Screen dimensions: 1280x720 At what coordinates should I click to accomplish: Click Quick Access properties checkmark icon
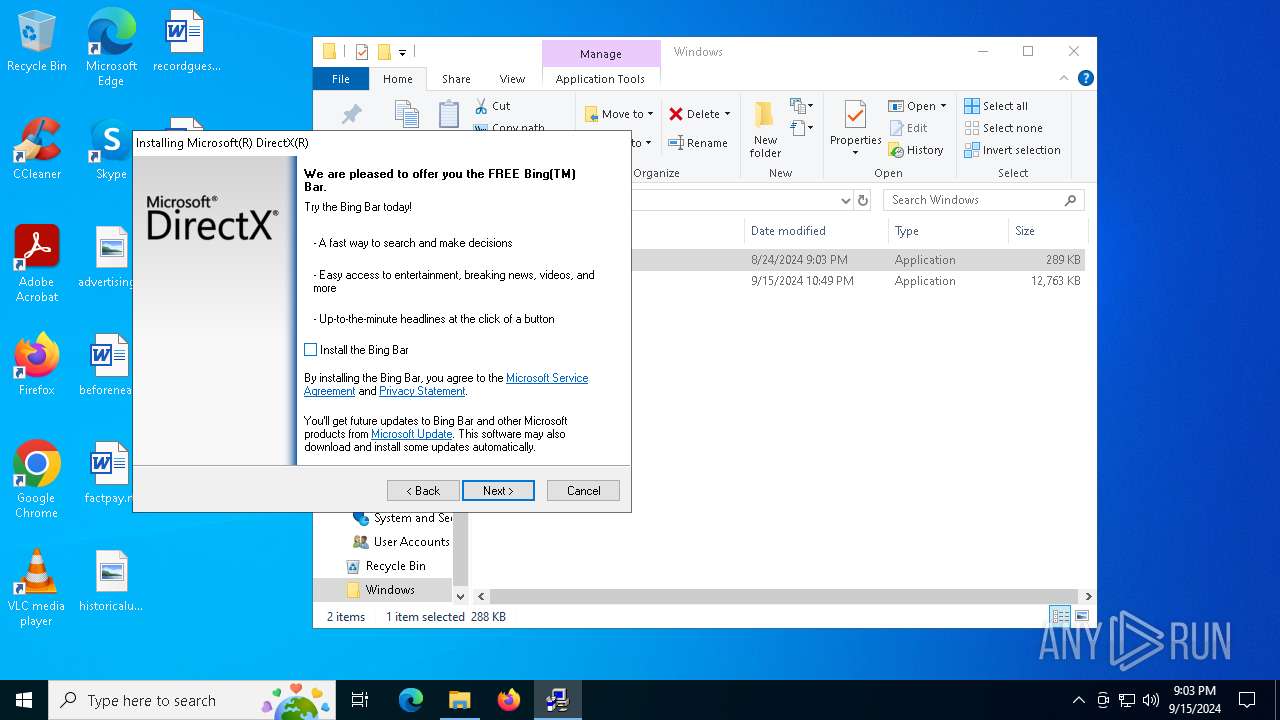tap(362, 52)
